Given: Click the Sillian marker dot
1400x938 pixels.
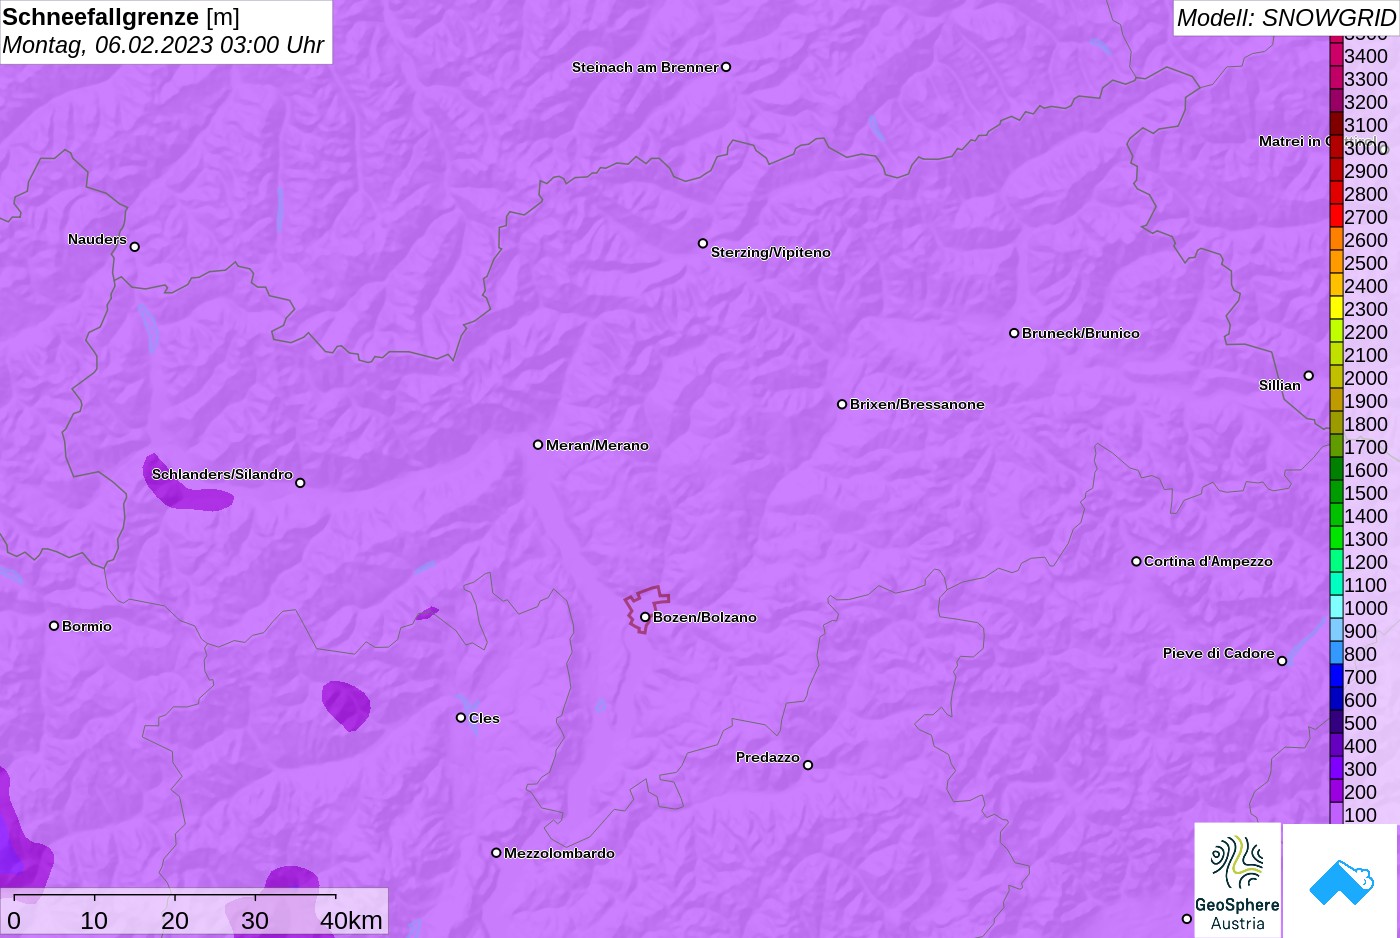Looking at the screenshot, I should click(x=1309, y=375).
